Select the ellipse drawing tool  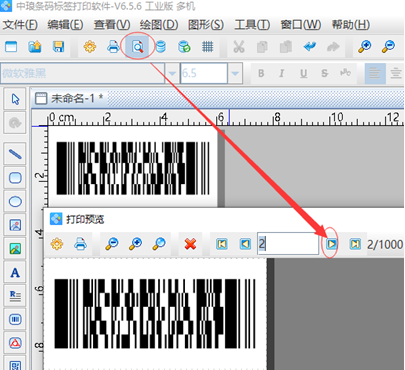(15, 201)
